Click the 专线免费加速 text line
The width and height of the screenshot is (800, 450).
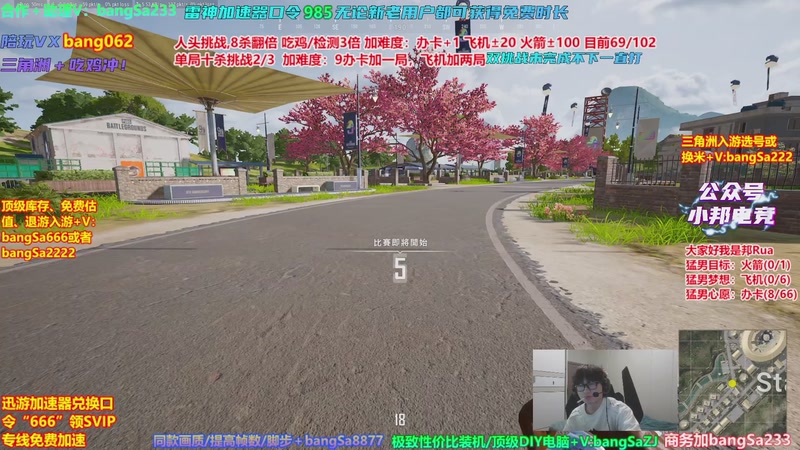[x=43, y=440]
